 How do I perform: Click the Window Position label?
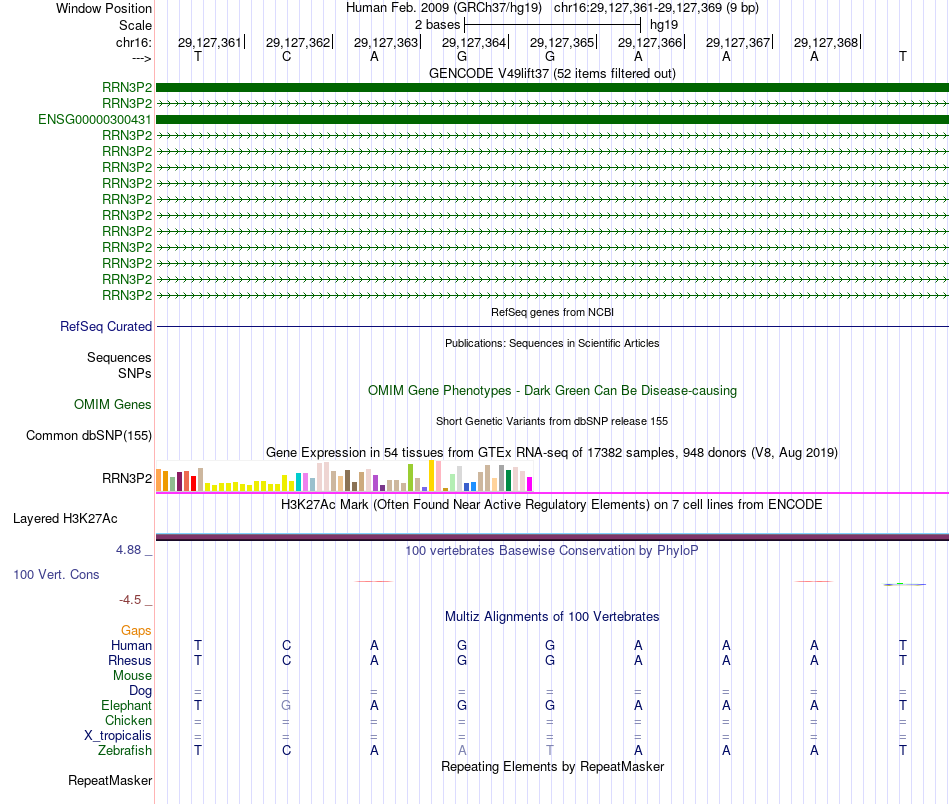pos(104,8)
